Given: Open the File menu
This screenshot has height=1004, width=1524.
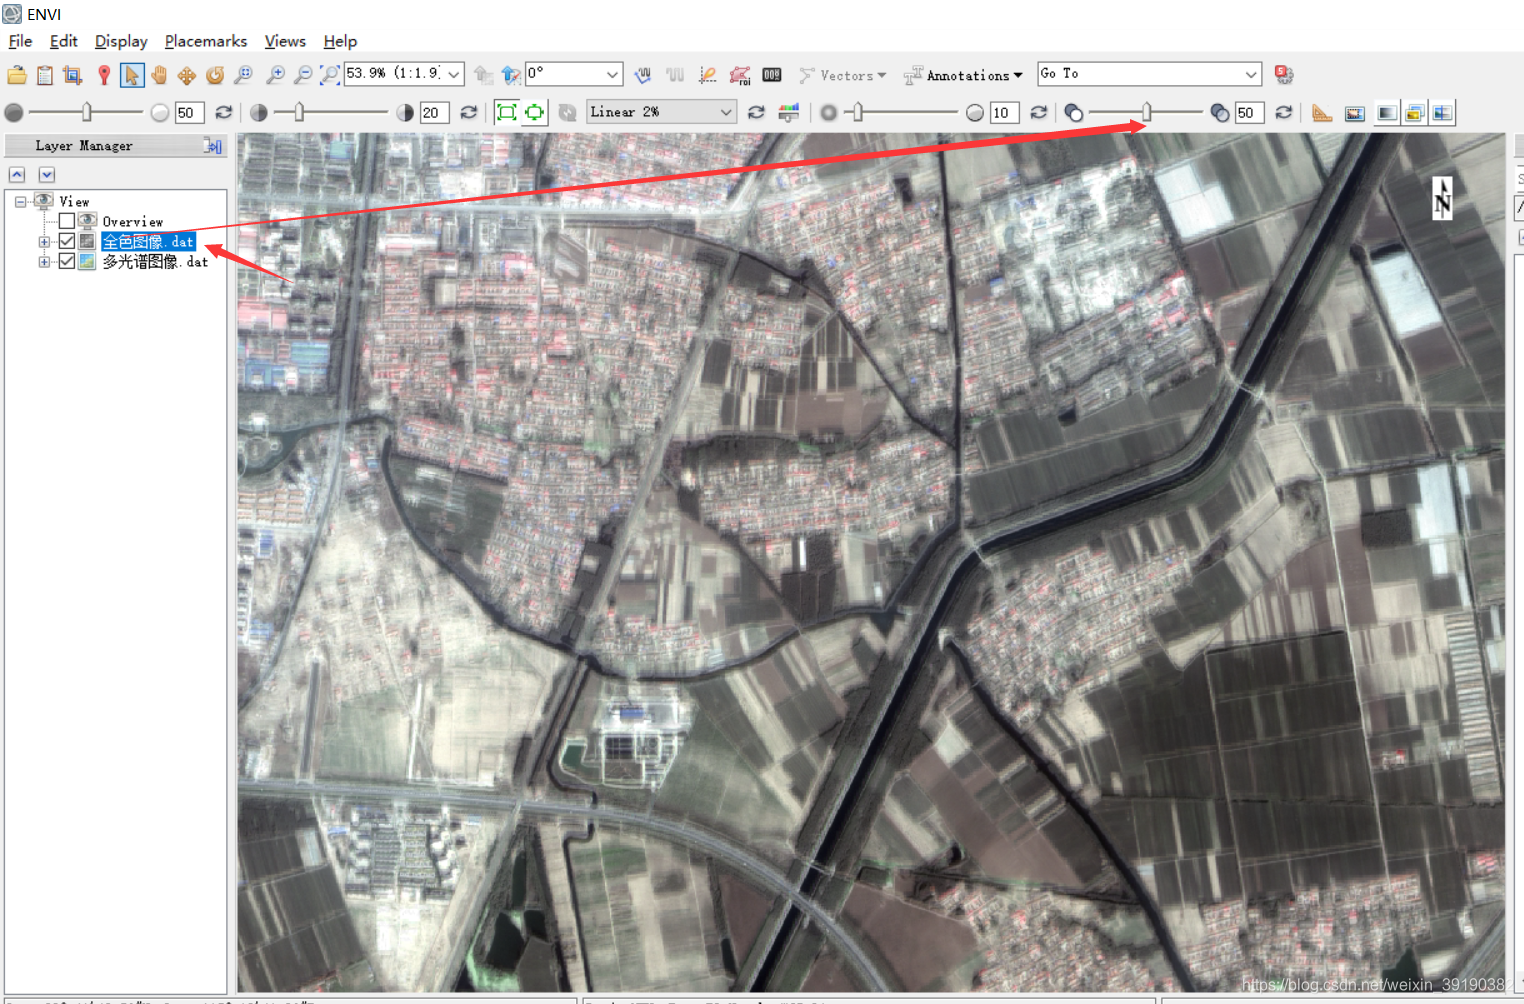Looking at the screenshot, I should [20, 41].
